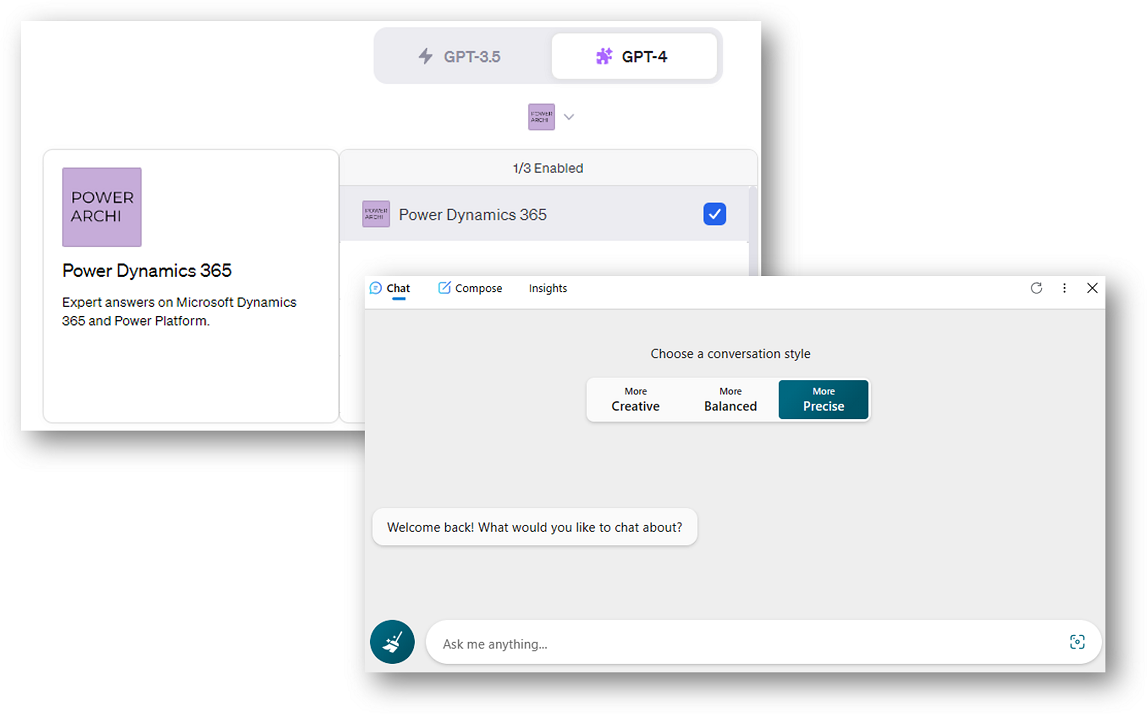Click the small Power Archi plugin icon under GPT-4
1148x715 pixels.
[x=542, y=117]
